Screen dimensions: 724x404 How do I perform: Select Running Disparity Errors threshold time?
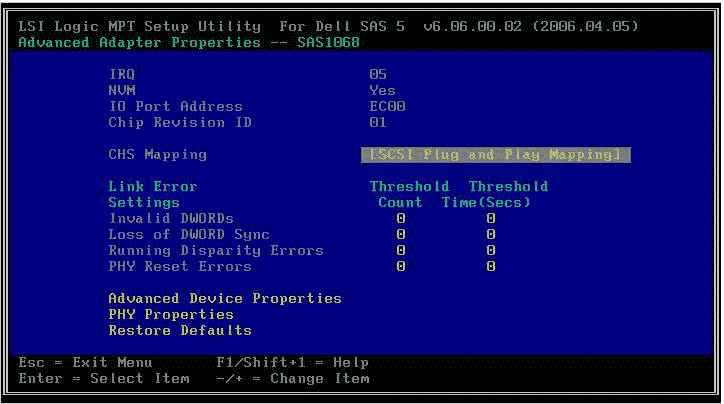click(x=490, y=250)
